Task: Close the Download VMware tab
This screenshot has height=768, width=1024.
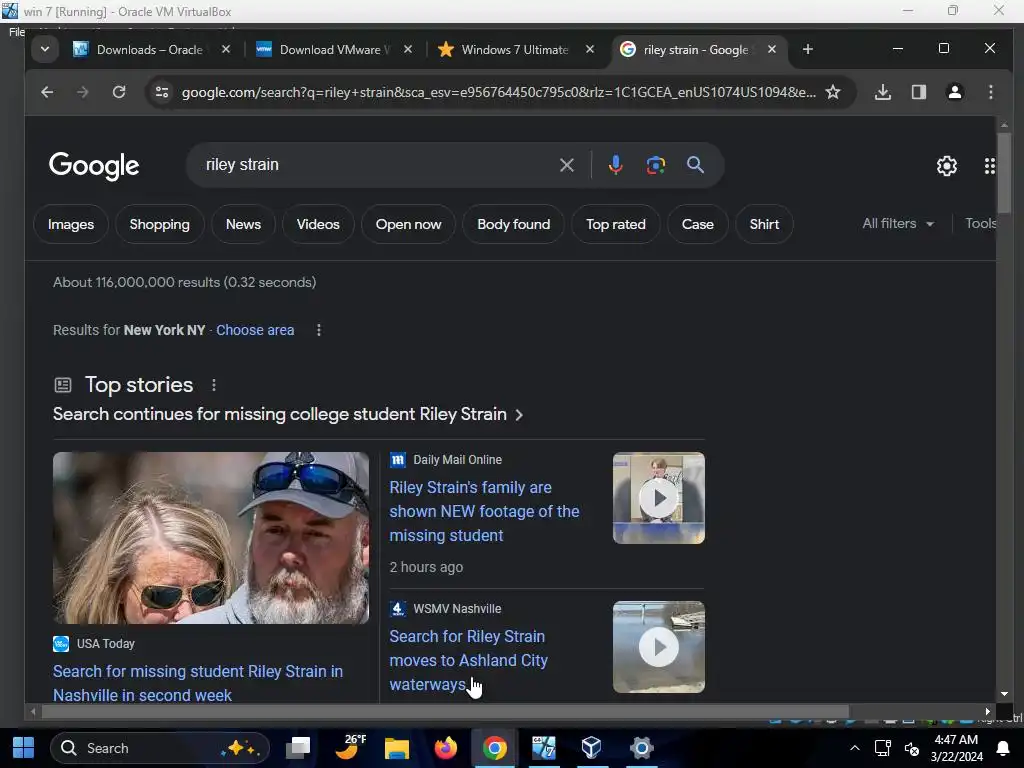Action: pyautogui.click(x=408, y=50)
